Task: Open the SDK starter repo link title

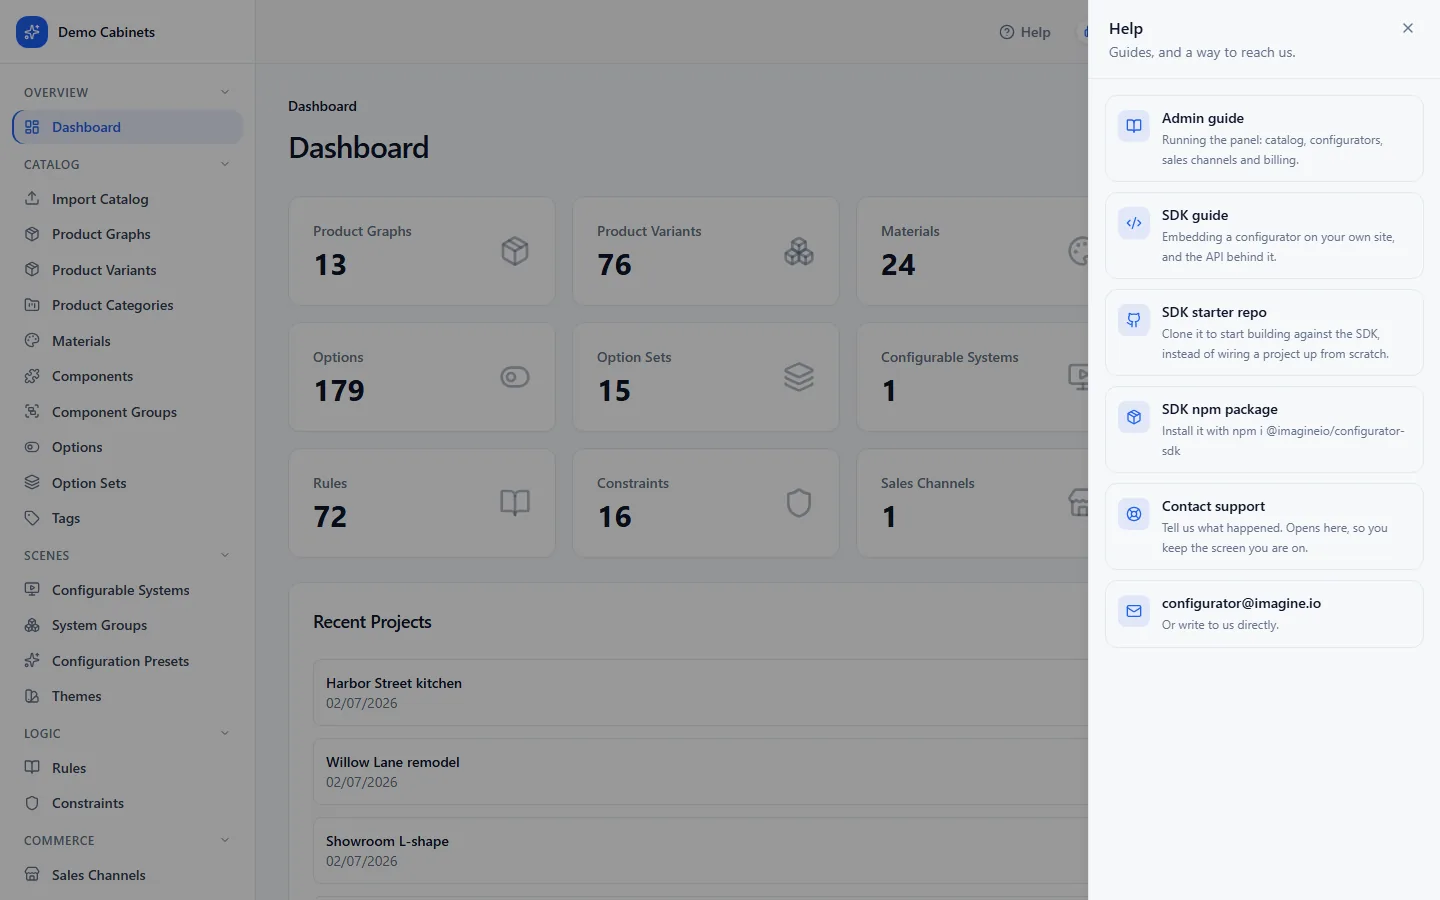Action: 1214,312
